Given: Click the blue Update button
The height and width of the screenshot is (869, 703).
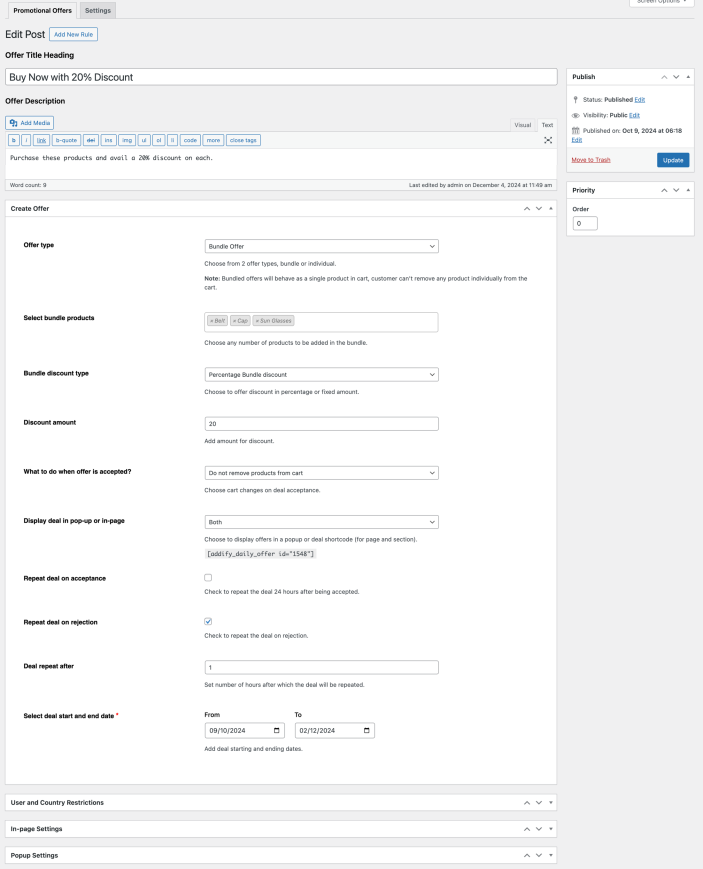Looking at the screenshot, I should tap(672, 160).
